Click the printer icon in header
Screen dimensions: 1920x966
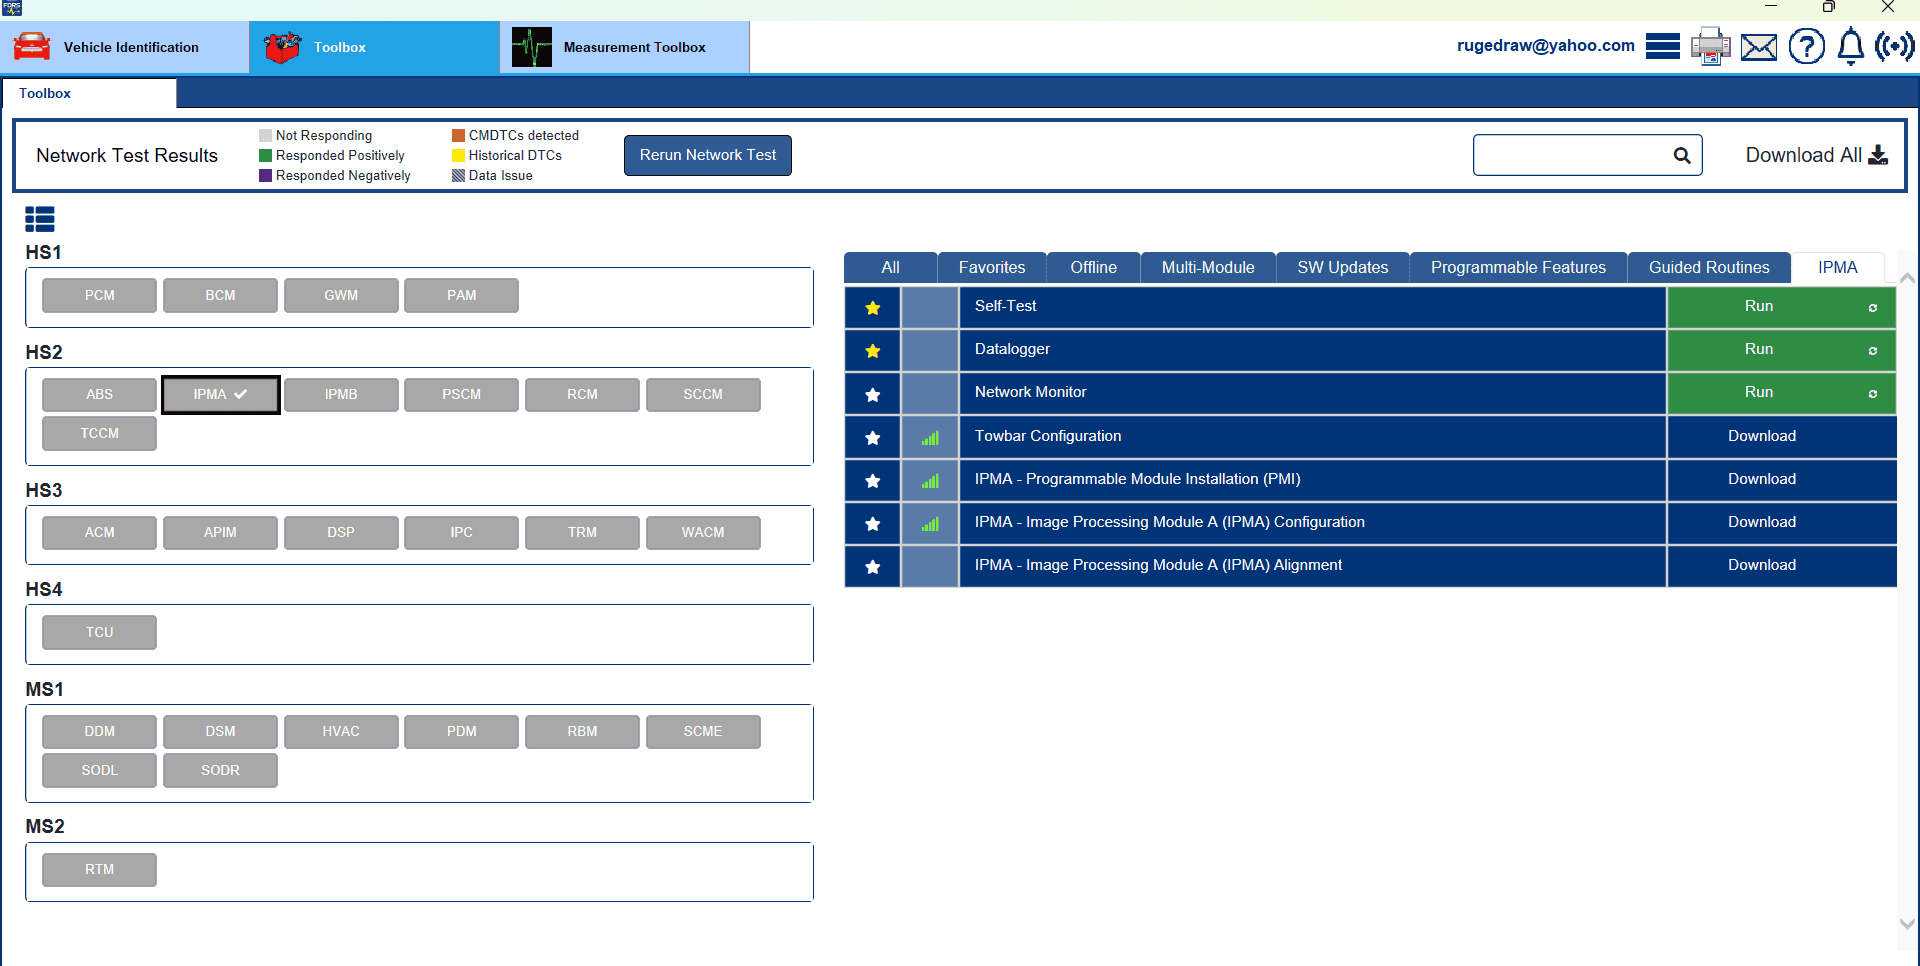[x=1710, y=46]
